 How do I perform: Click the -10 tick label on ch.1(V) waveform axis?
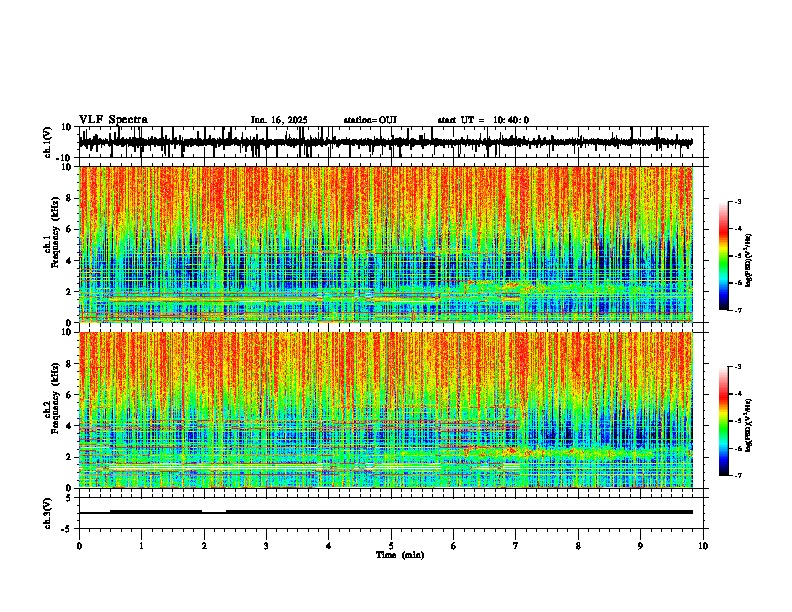[x=65, y=157]
